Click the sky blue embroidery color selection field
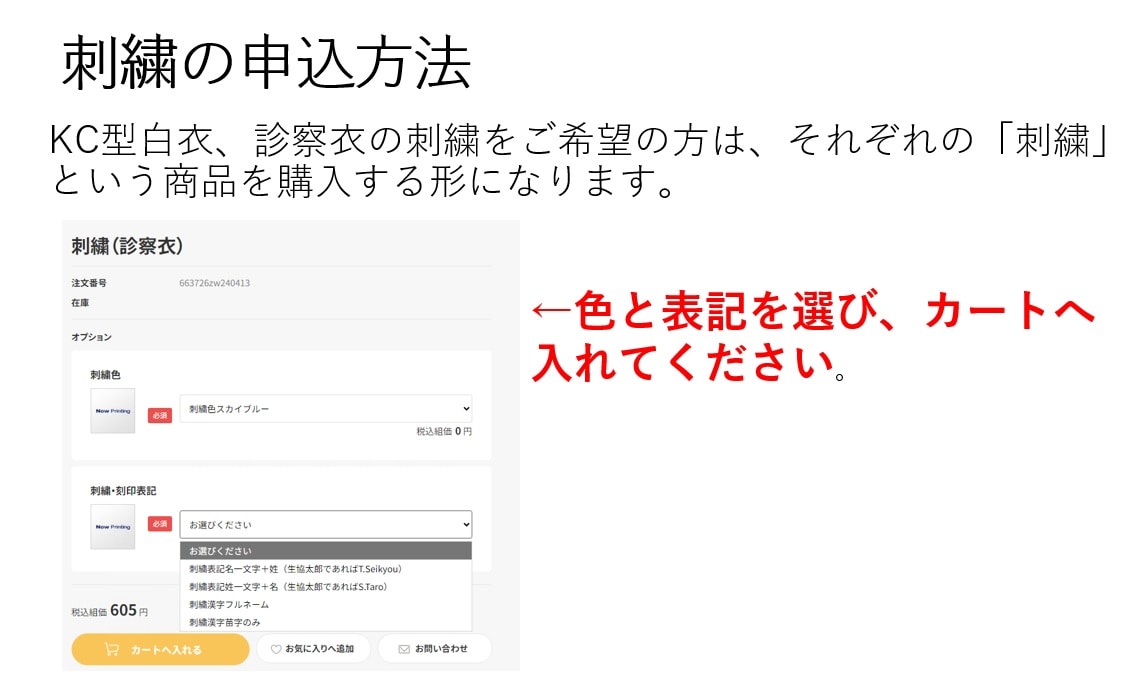This screenshot has height=685, width=1127. point(325,408)
